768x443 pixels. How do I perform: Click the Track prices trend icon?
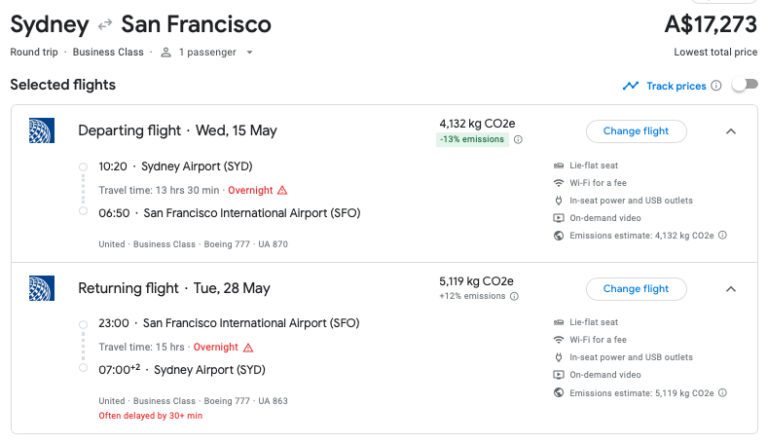point(630,86)
